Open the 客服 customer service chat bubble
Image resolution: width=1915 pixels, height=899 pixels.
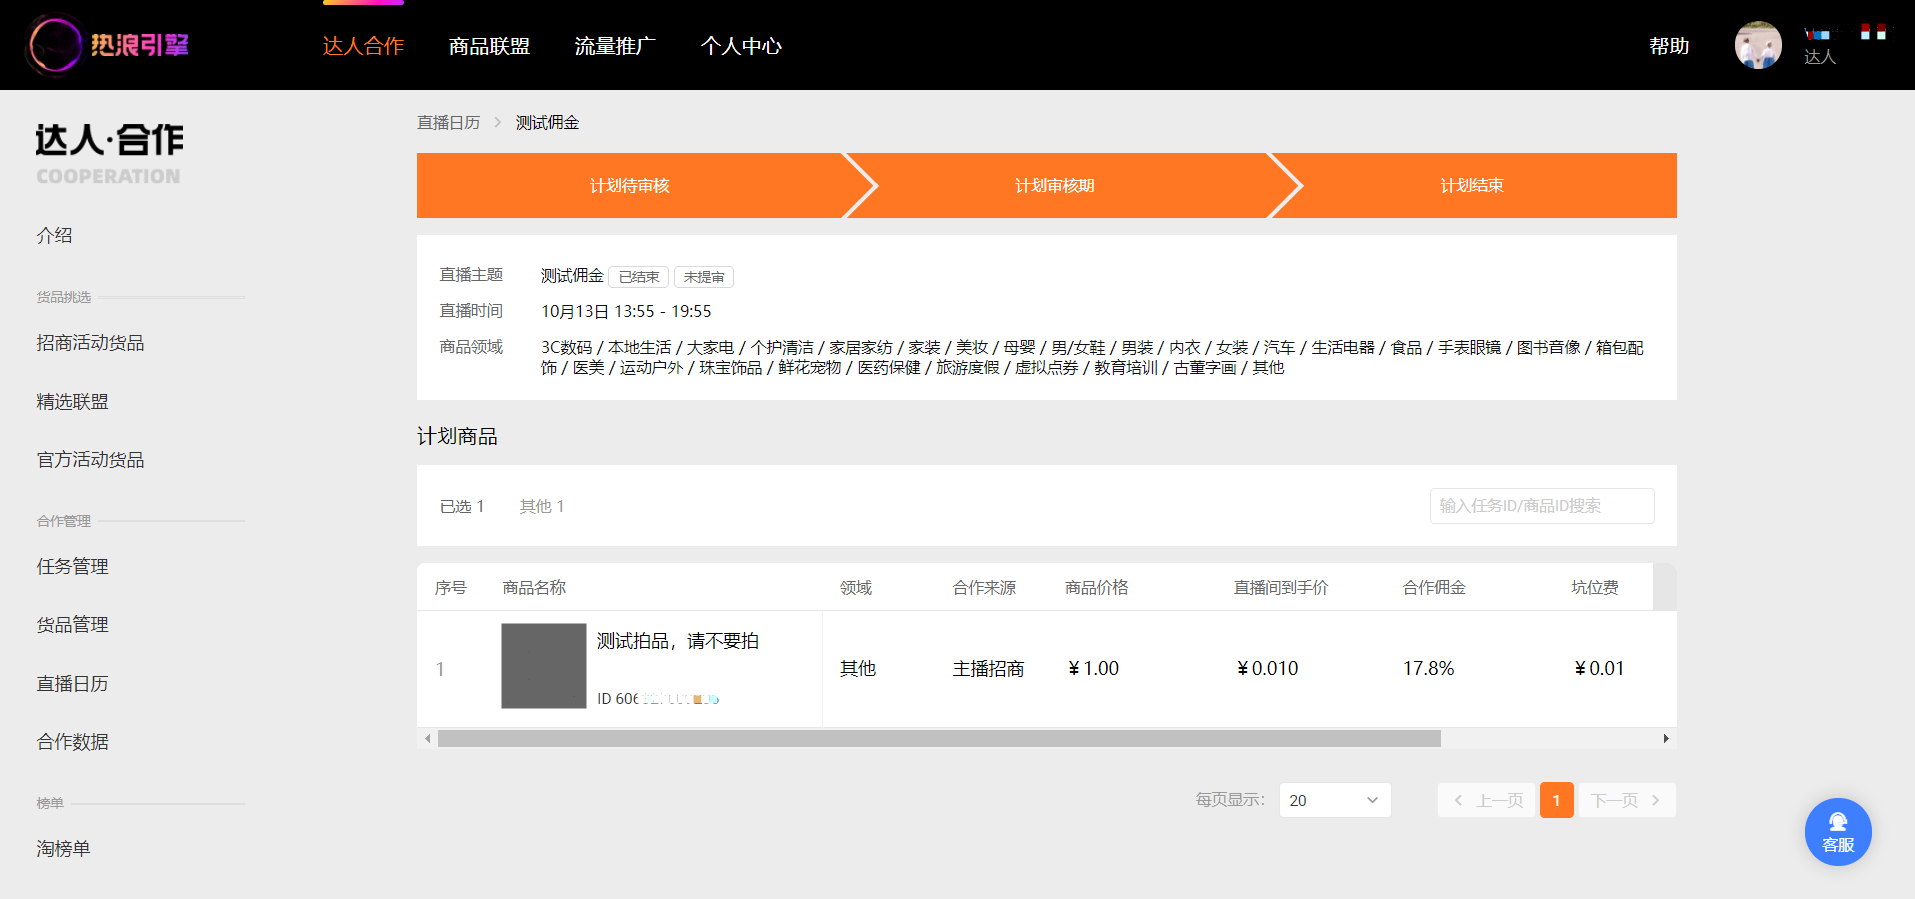pos(1837,832)
